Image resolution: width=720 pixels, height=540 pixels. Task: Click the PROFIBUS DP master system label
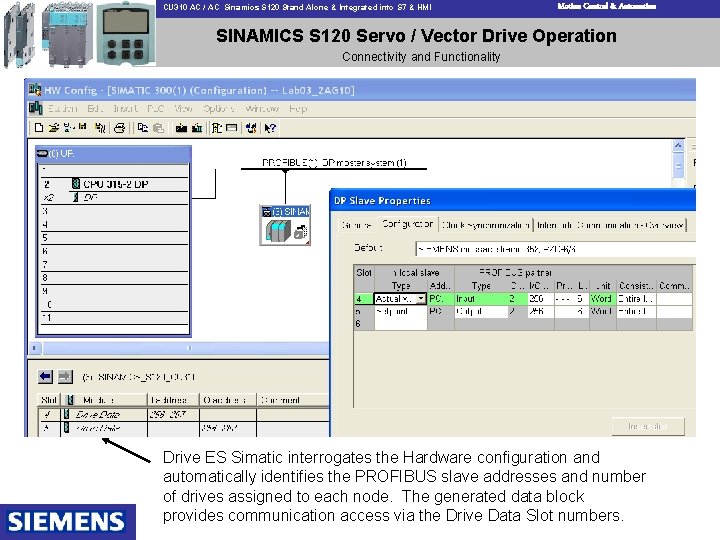[334, 163]
